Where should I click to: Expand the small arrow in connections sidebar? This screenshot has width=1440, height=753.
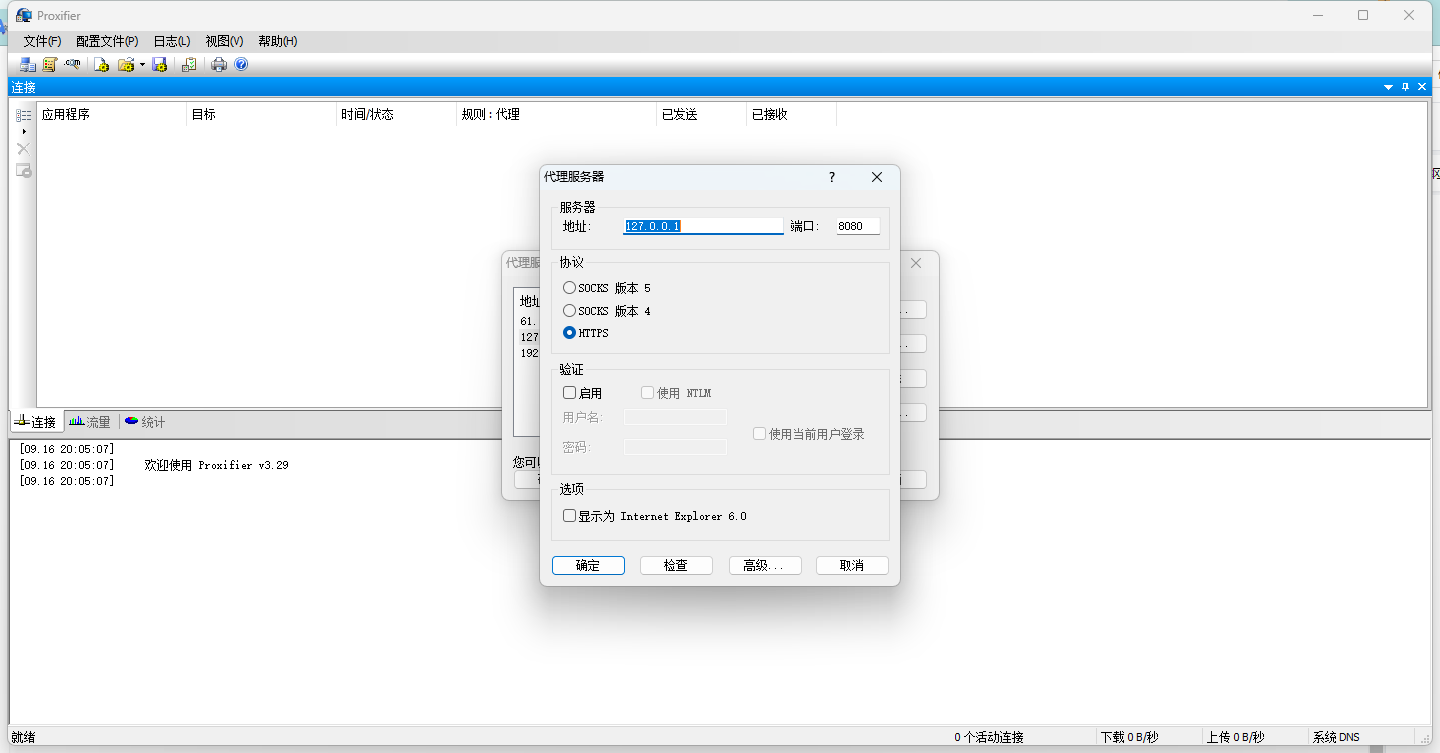point(24,132)
